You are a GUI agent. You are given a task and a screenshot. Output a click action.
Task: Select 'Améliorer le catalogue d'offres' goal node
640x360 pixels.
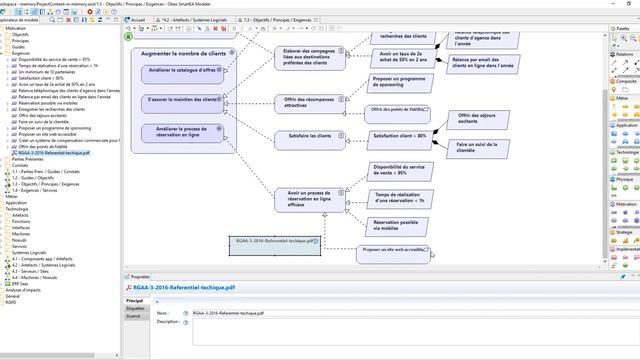click(182, 74)
